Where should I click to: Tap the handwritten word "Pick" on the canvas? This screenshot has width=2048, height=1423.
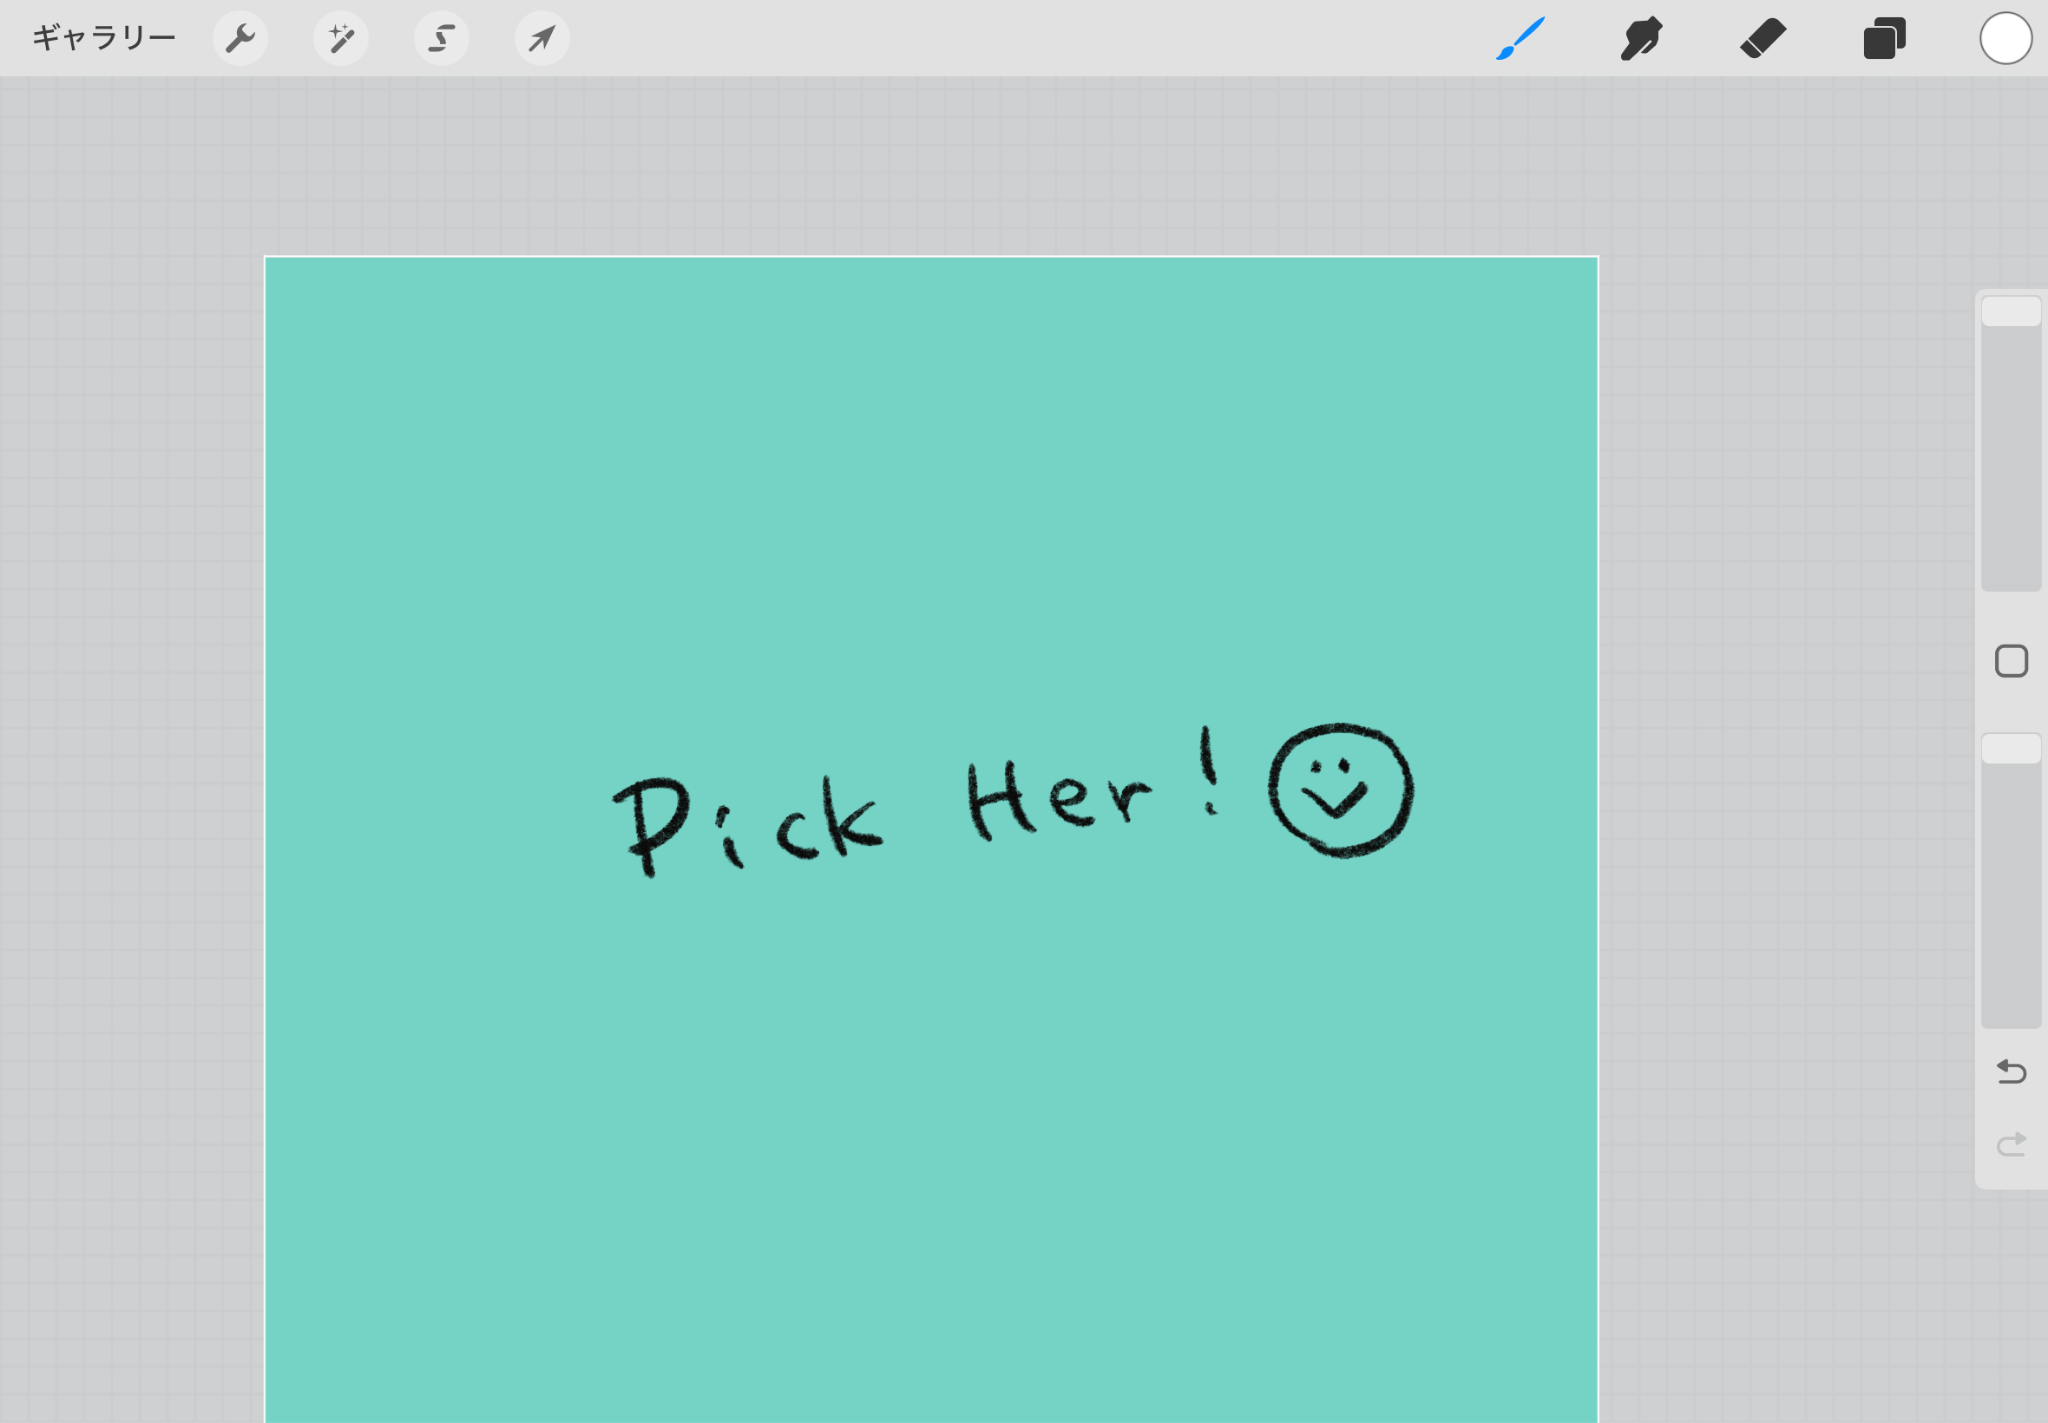click(x=748, y=825)
